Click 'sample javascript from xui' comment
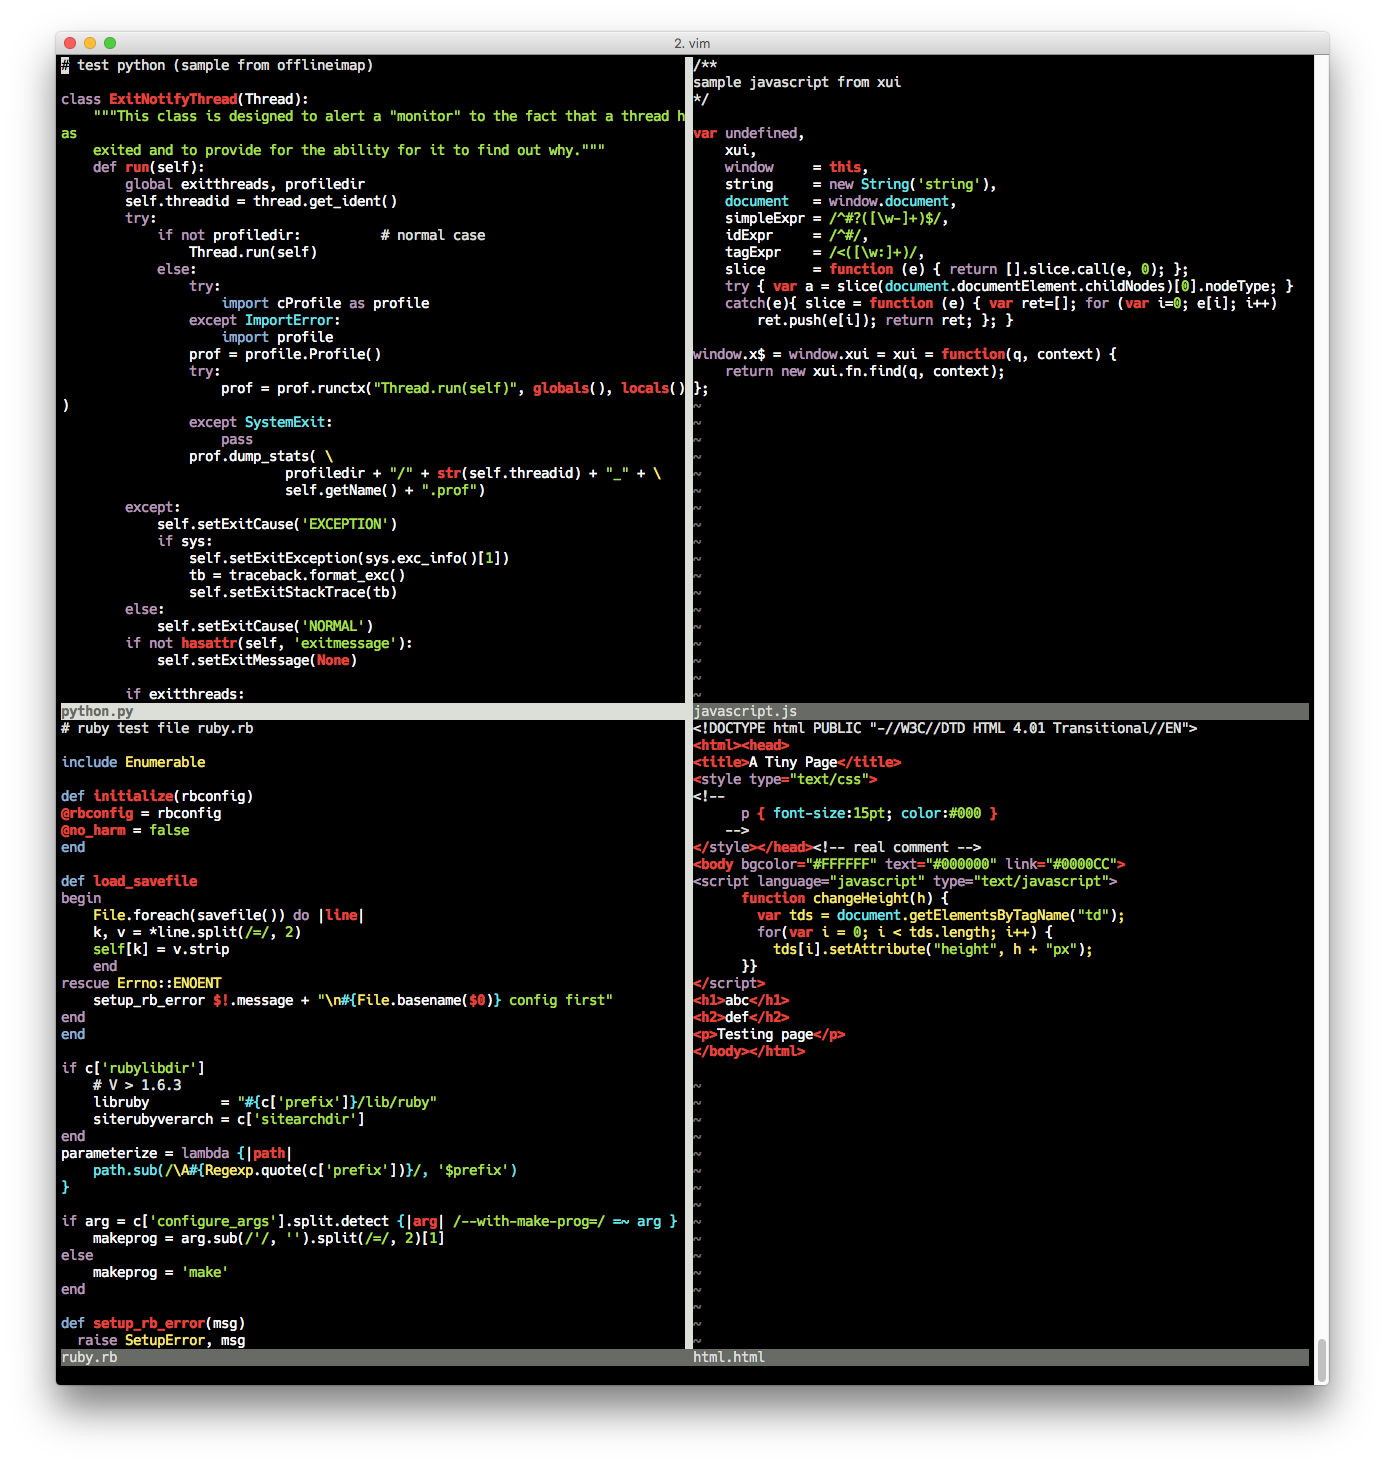Screen dimensions: 1385x1465 [x=797, y=82]
